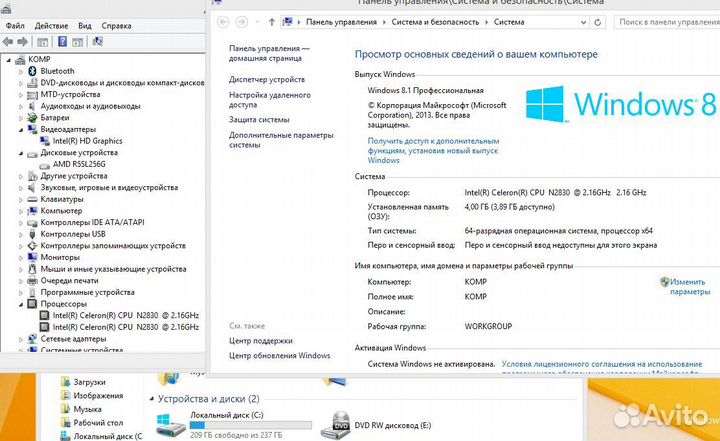Select the Звуковые, игровые и видеоустройства icon

[32, 188]
